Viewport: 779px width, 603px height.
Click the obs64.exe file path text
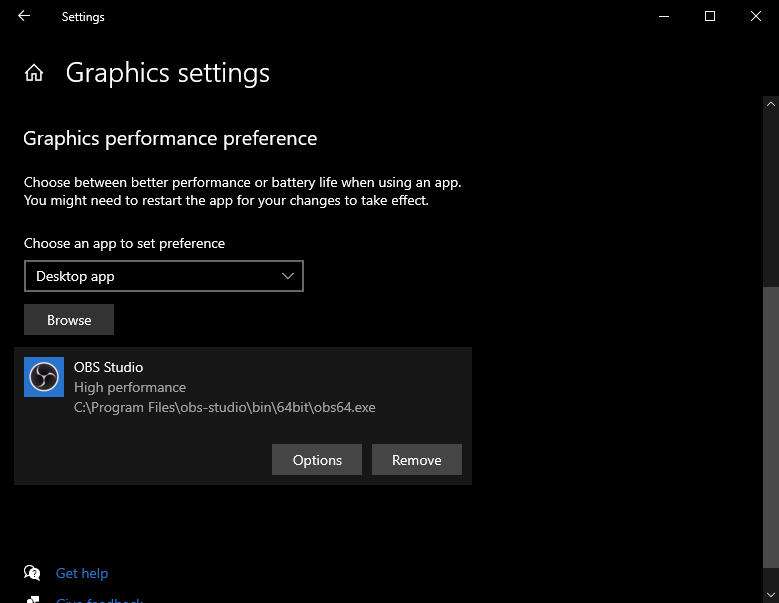point(225,407)
